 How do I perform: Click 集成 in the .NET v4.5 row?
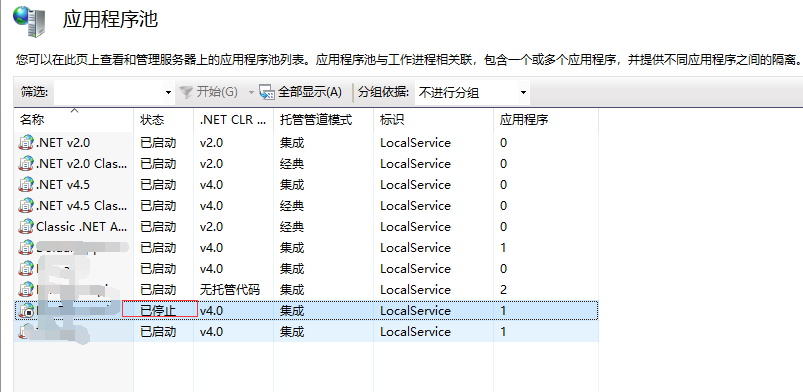point(292,185)
